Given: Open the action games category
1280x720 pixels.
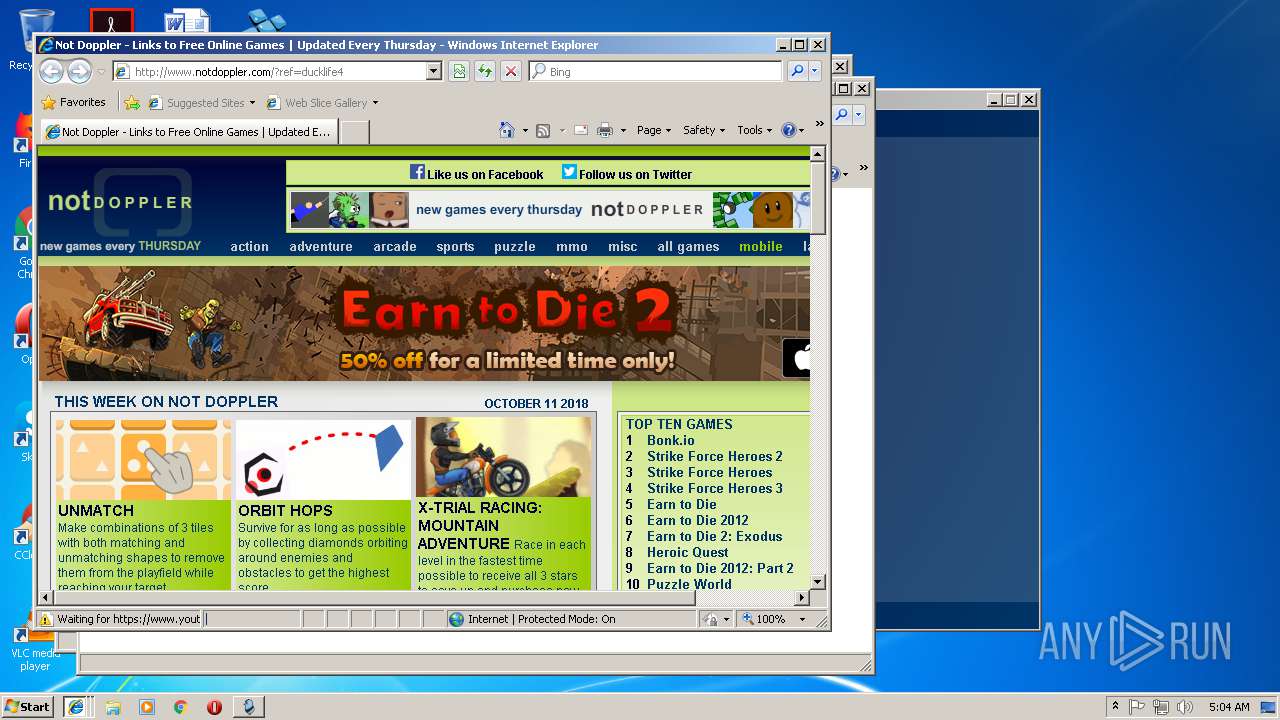Looking at the screenshot, I should [x=249, y=246].
